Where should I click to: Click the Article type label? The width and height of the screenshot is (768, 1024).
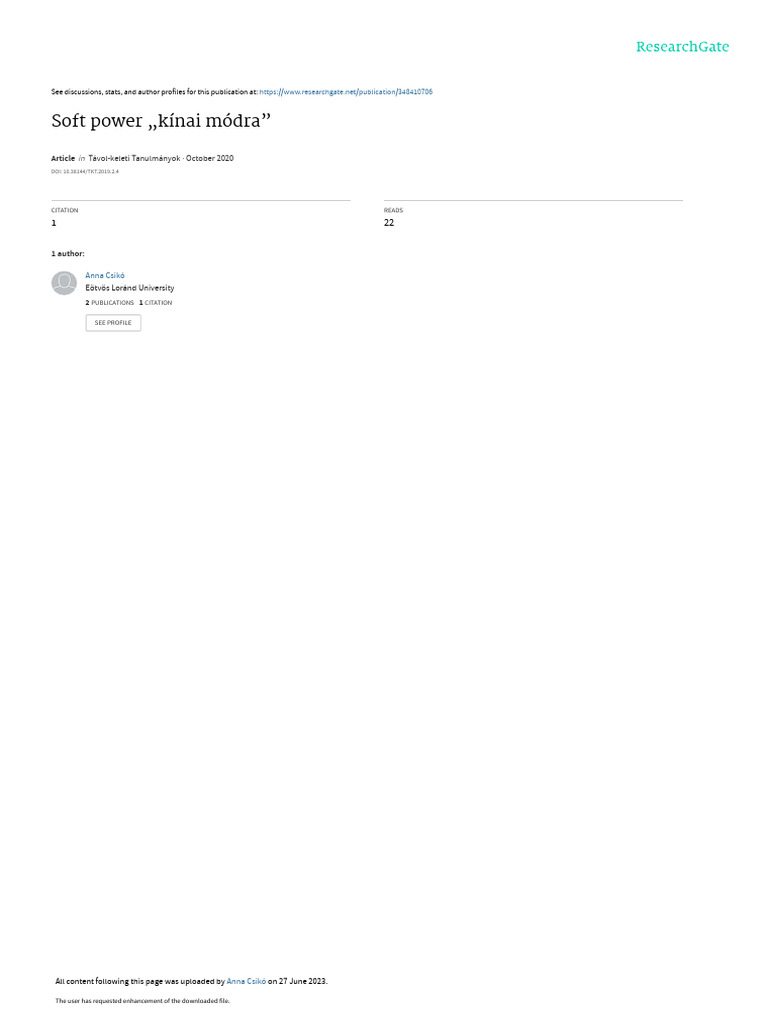coord(63,158)
